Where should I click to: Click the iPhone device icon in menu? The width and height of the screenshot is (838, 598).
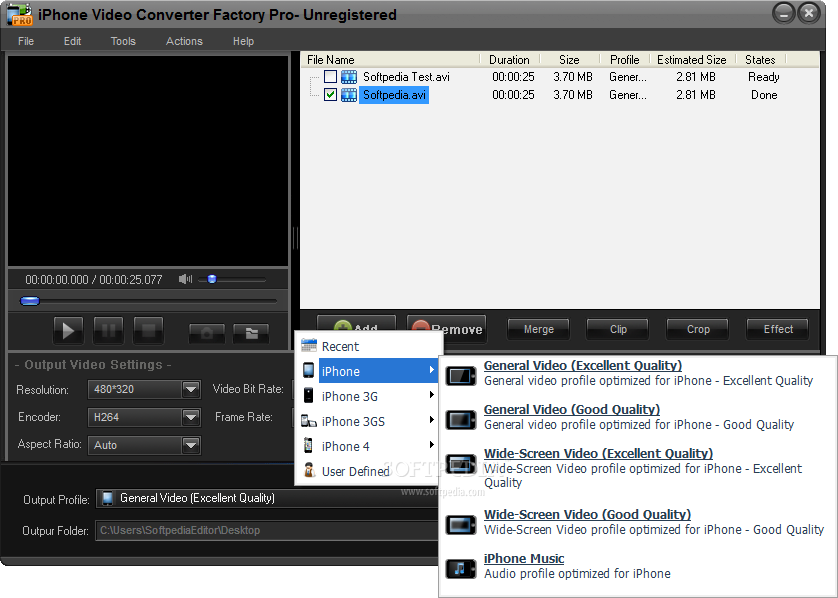click(308, 370)
